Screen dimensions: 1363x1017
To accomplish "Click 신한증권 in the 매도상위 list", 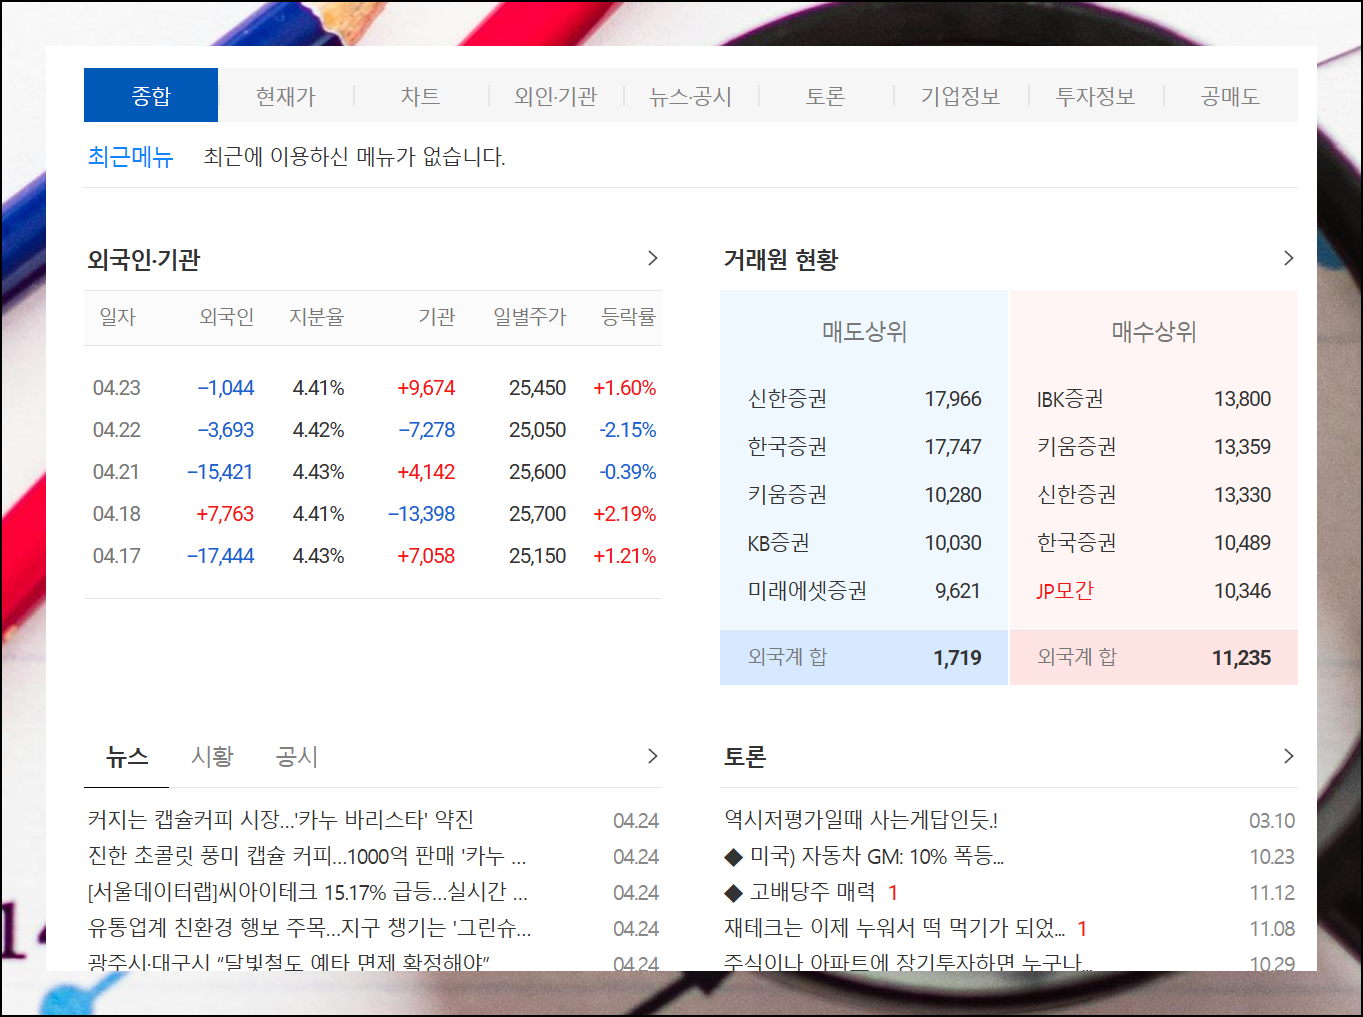I will [788, 399].
